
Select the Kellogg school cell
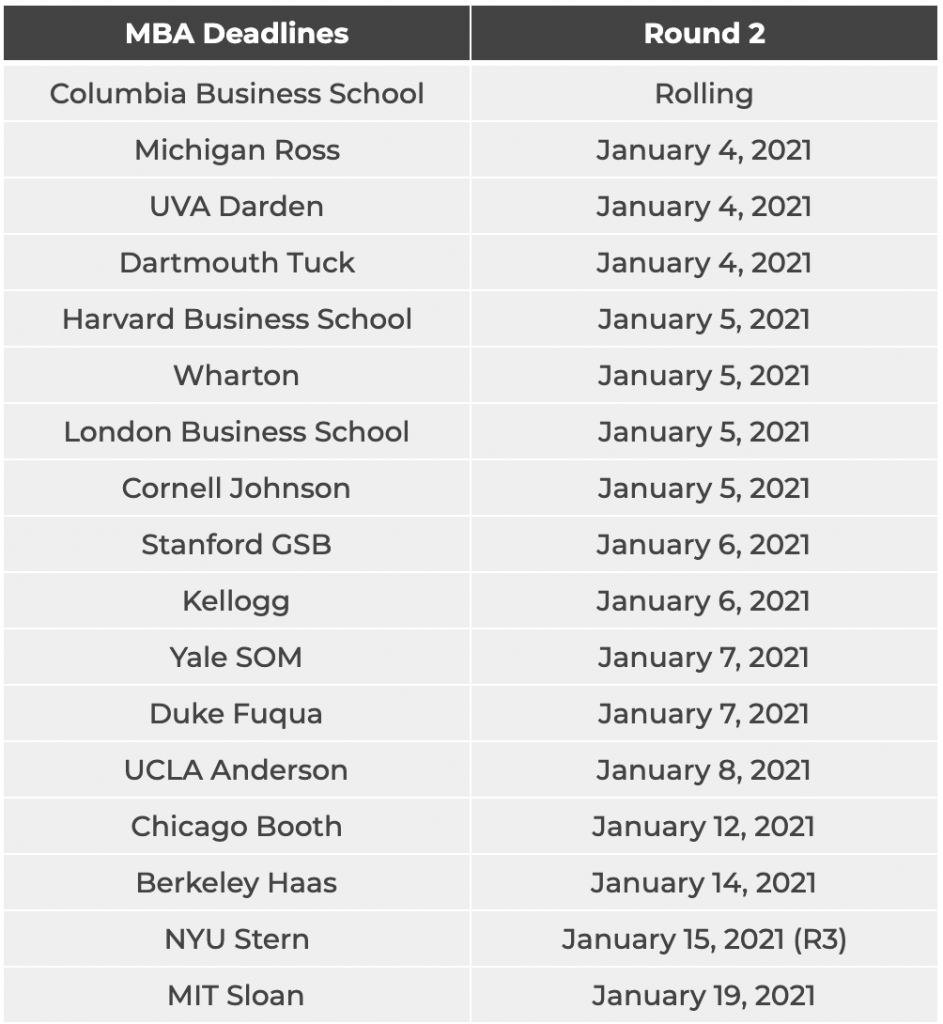[237, 601]
